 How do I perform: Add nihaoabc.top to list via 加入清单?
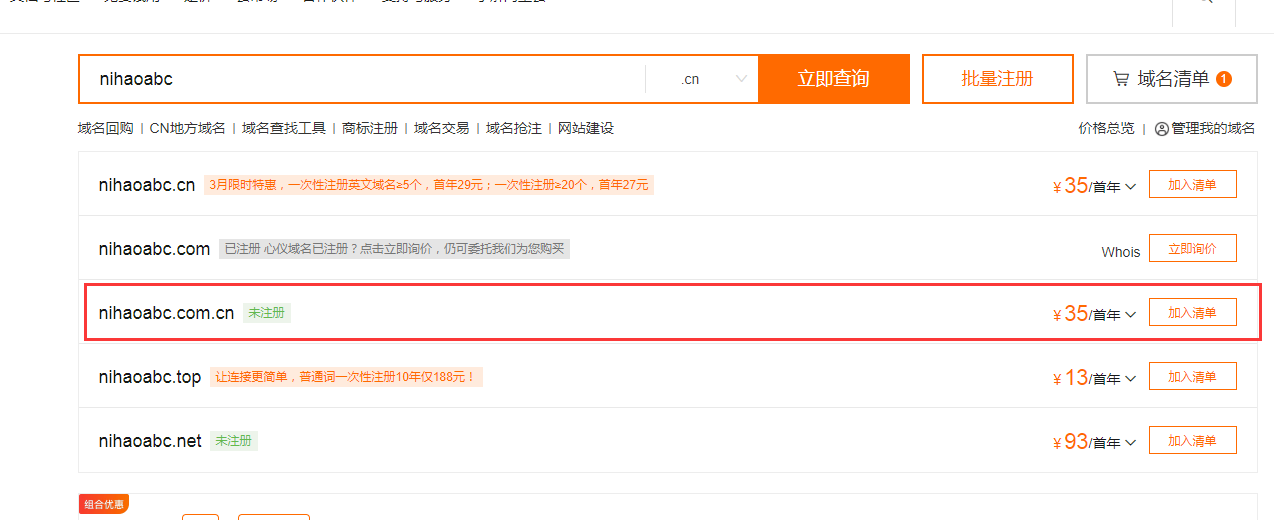click(1192, 377)
